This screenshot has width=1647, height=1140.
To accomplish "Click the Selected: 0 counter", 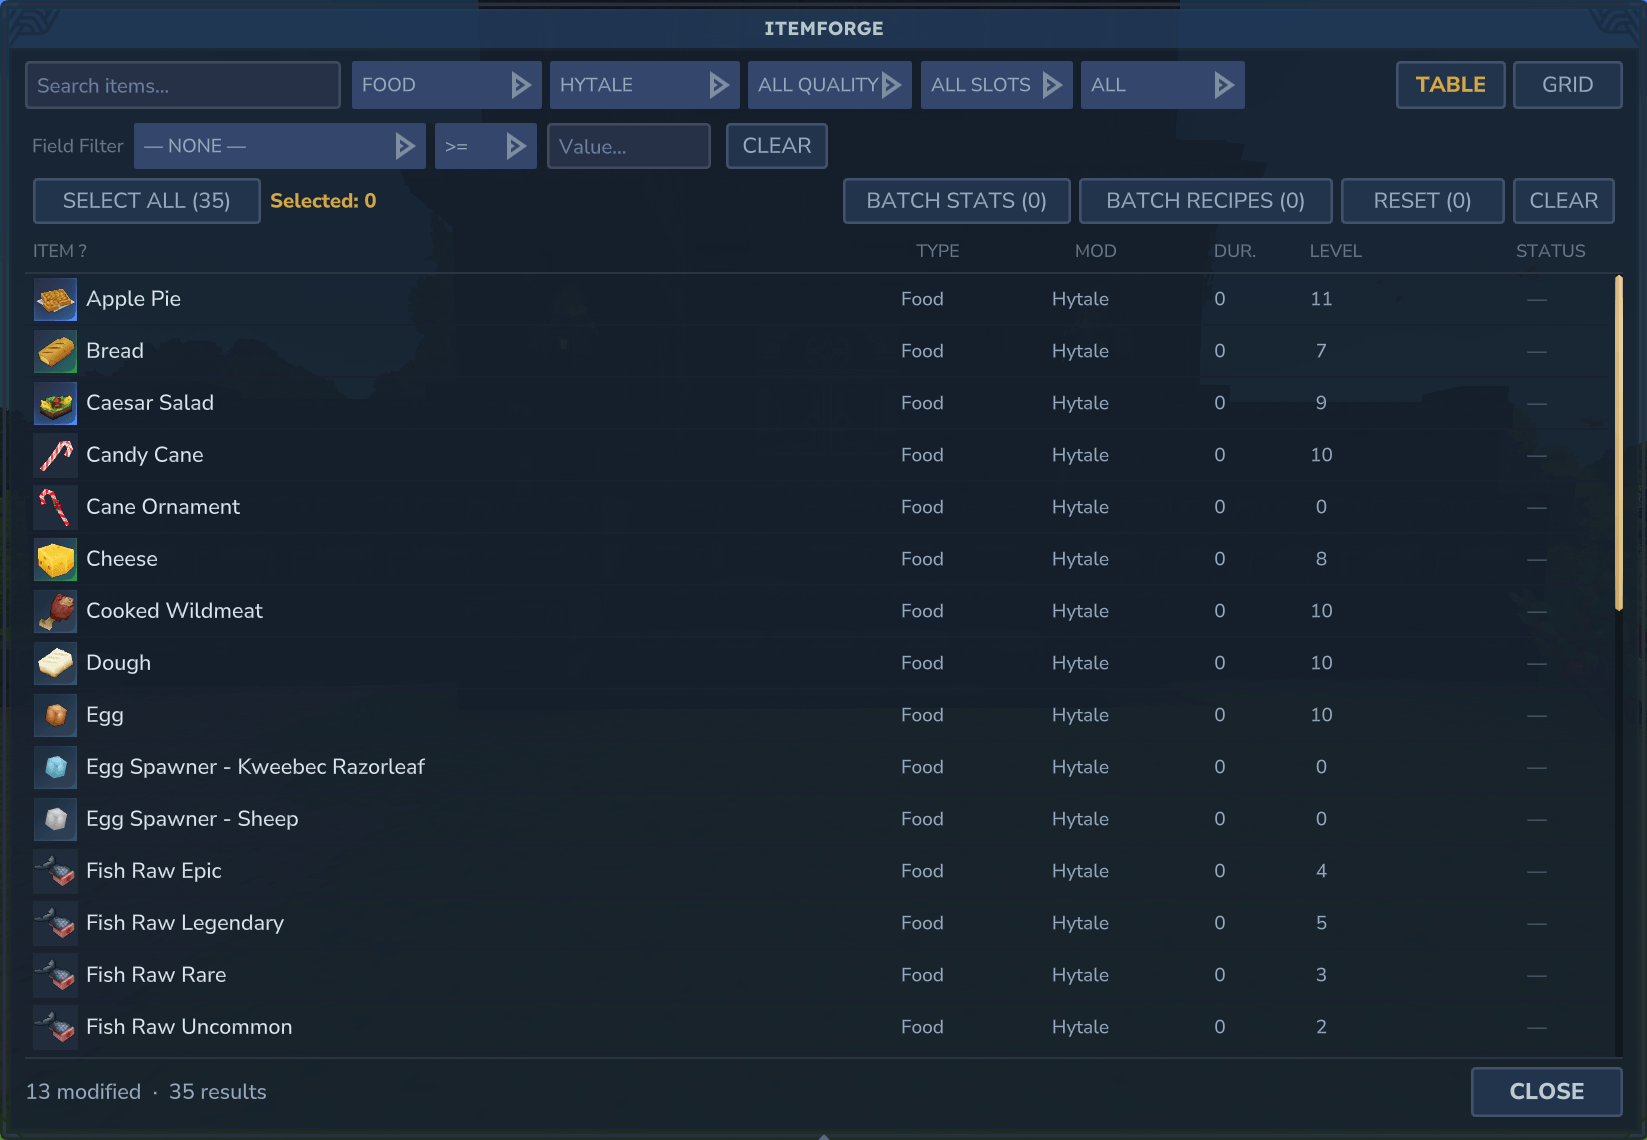I will tap(323, 201).
